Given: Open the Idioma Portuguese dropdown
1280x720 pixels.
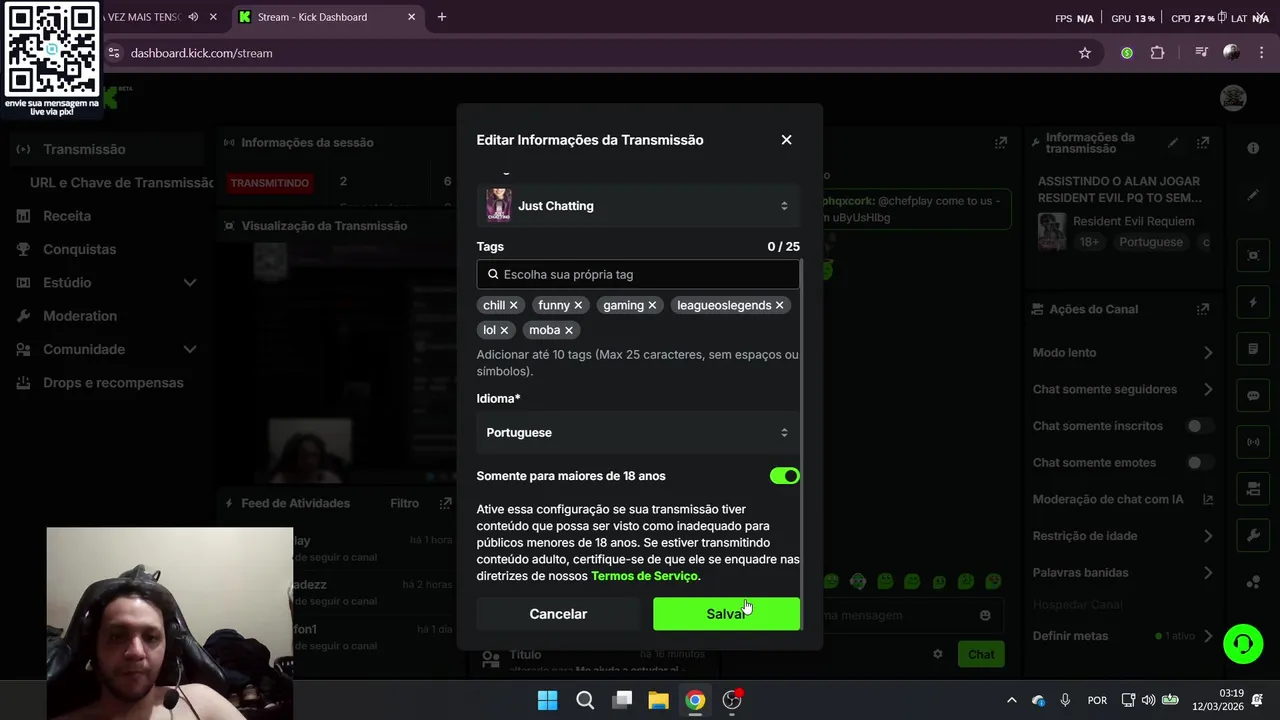Looking at the screenshot, I should 638,433.
